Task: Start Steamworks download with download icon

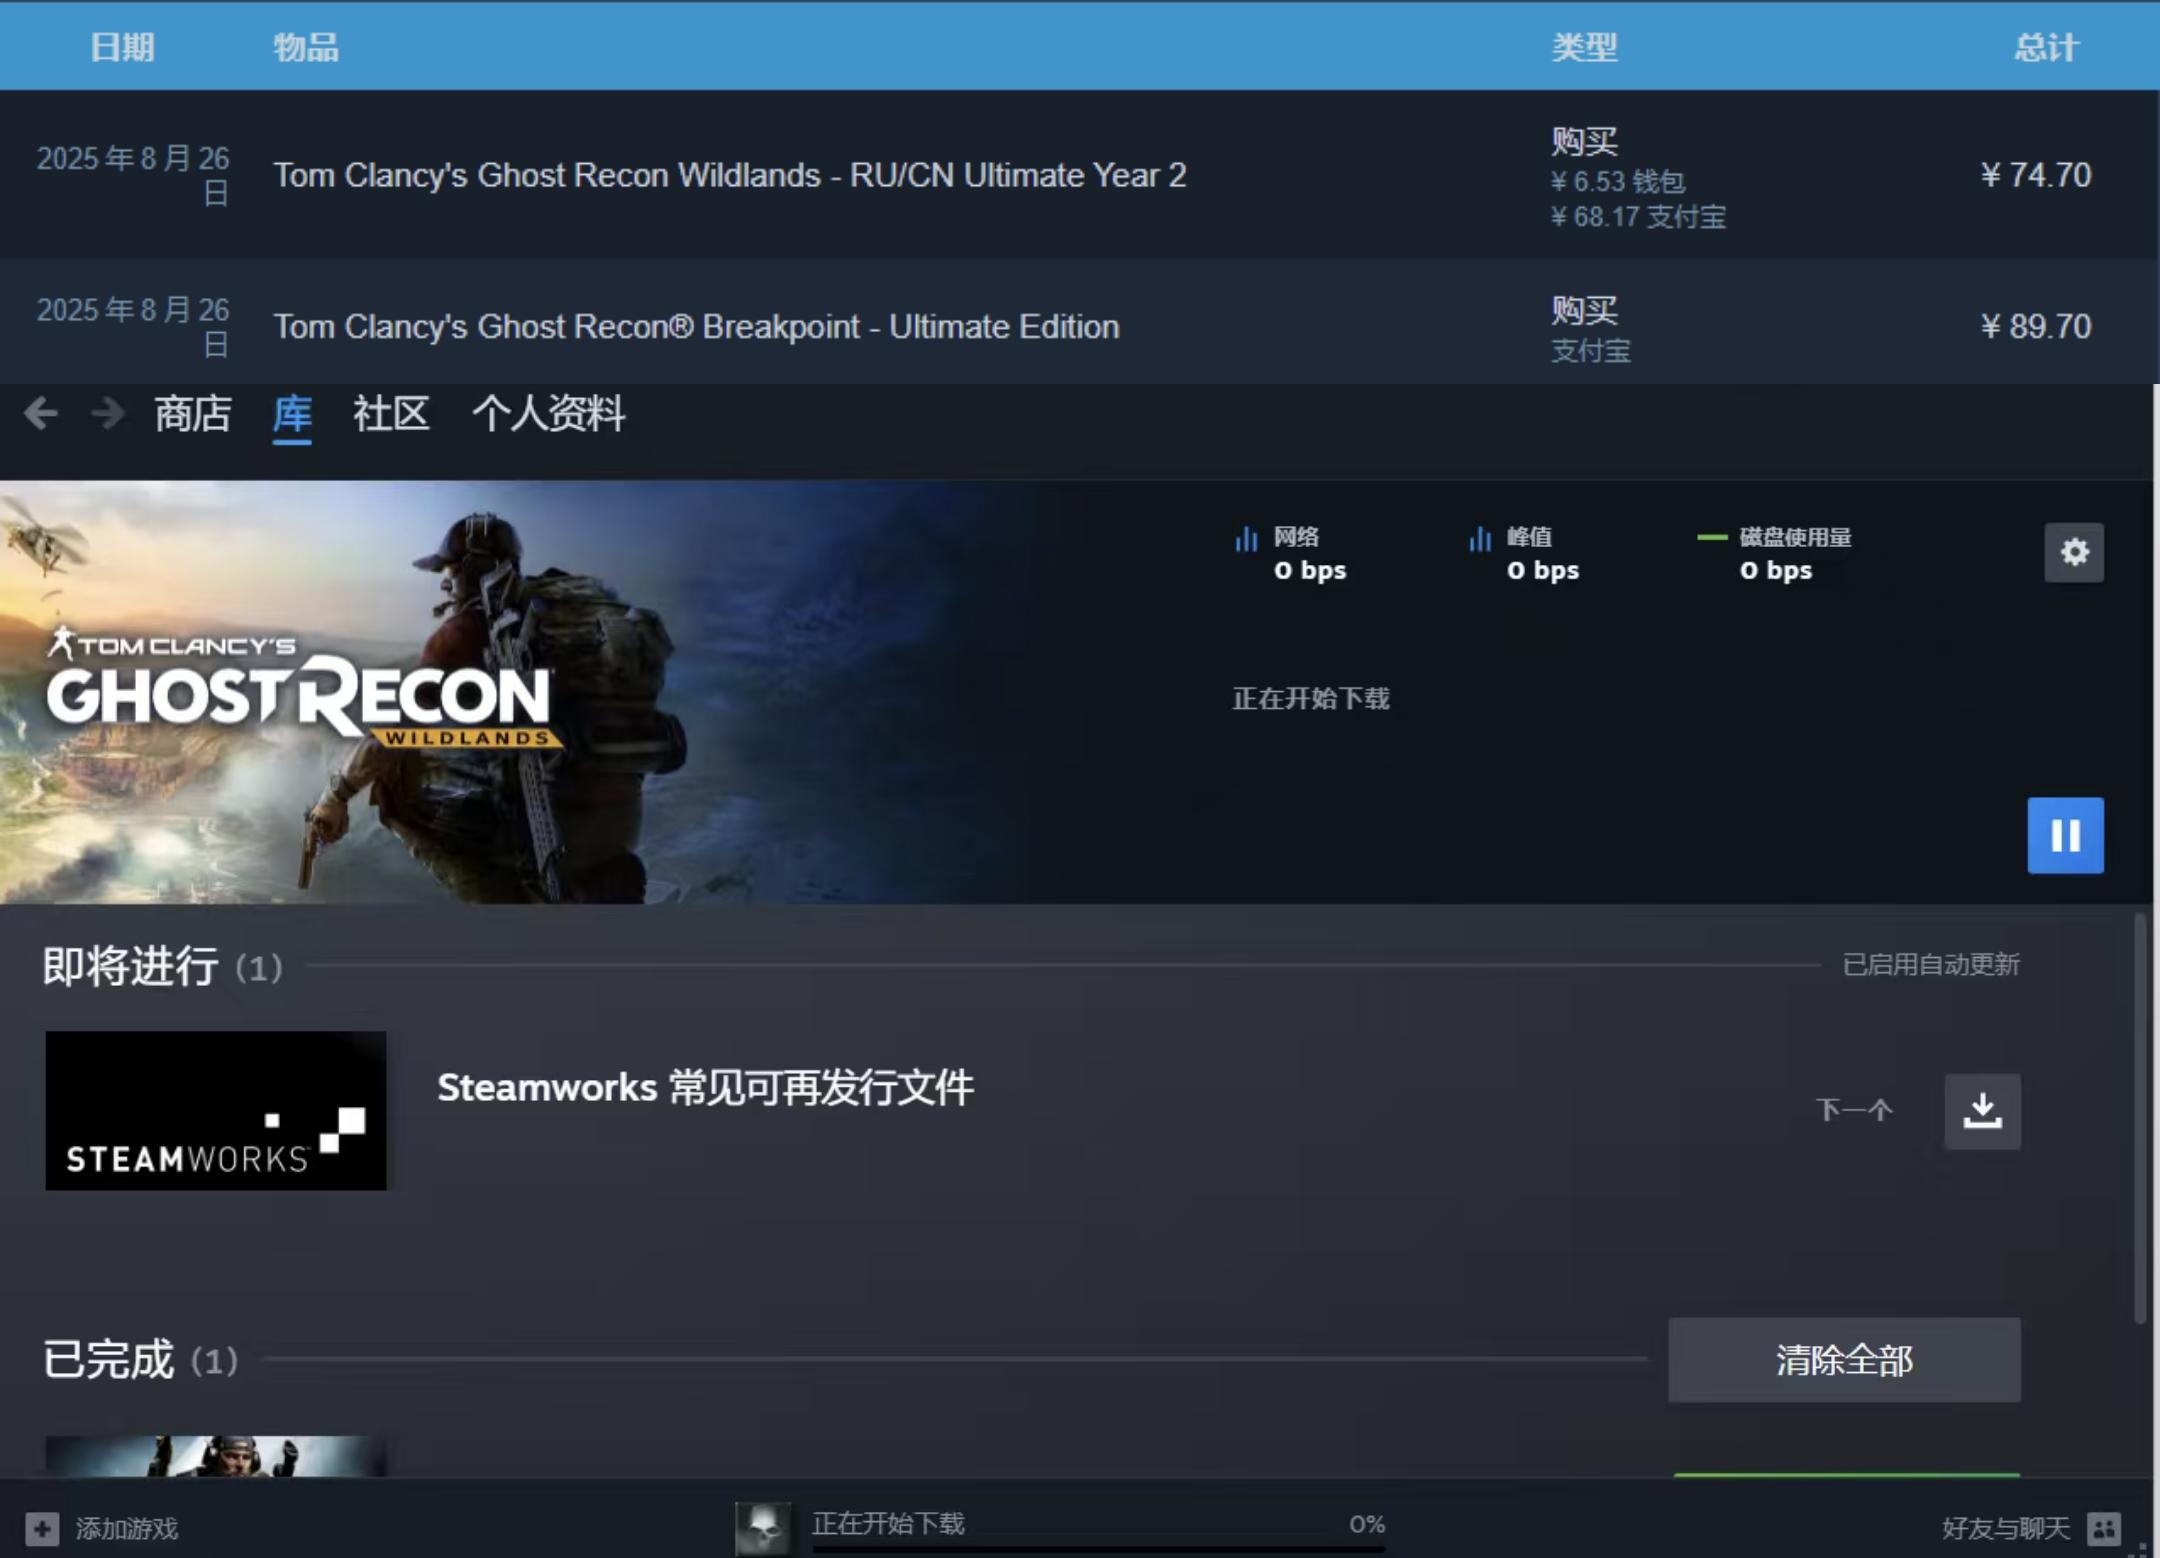Action: coord(1982,1111)
